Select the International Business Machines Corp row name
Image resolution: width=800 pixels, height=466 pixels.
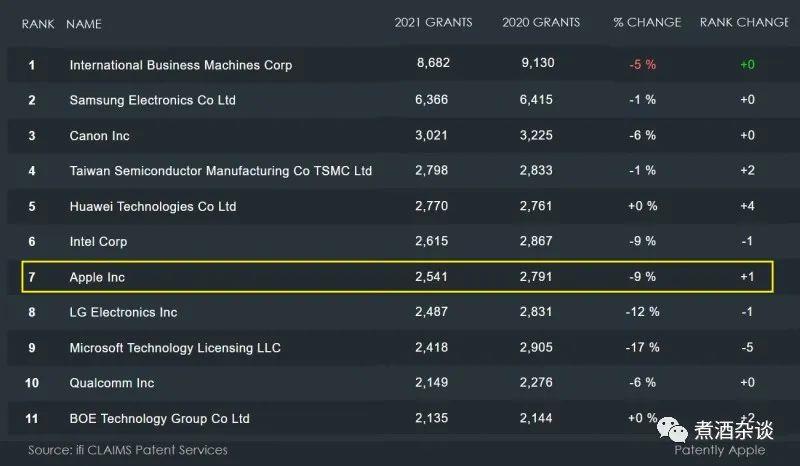click(181, 65)
